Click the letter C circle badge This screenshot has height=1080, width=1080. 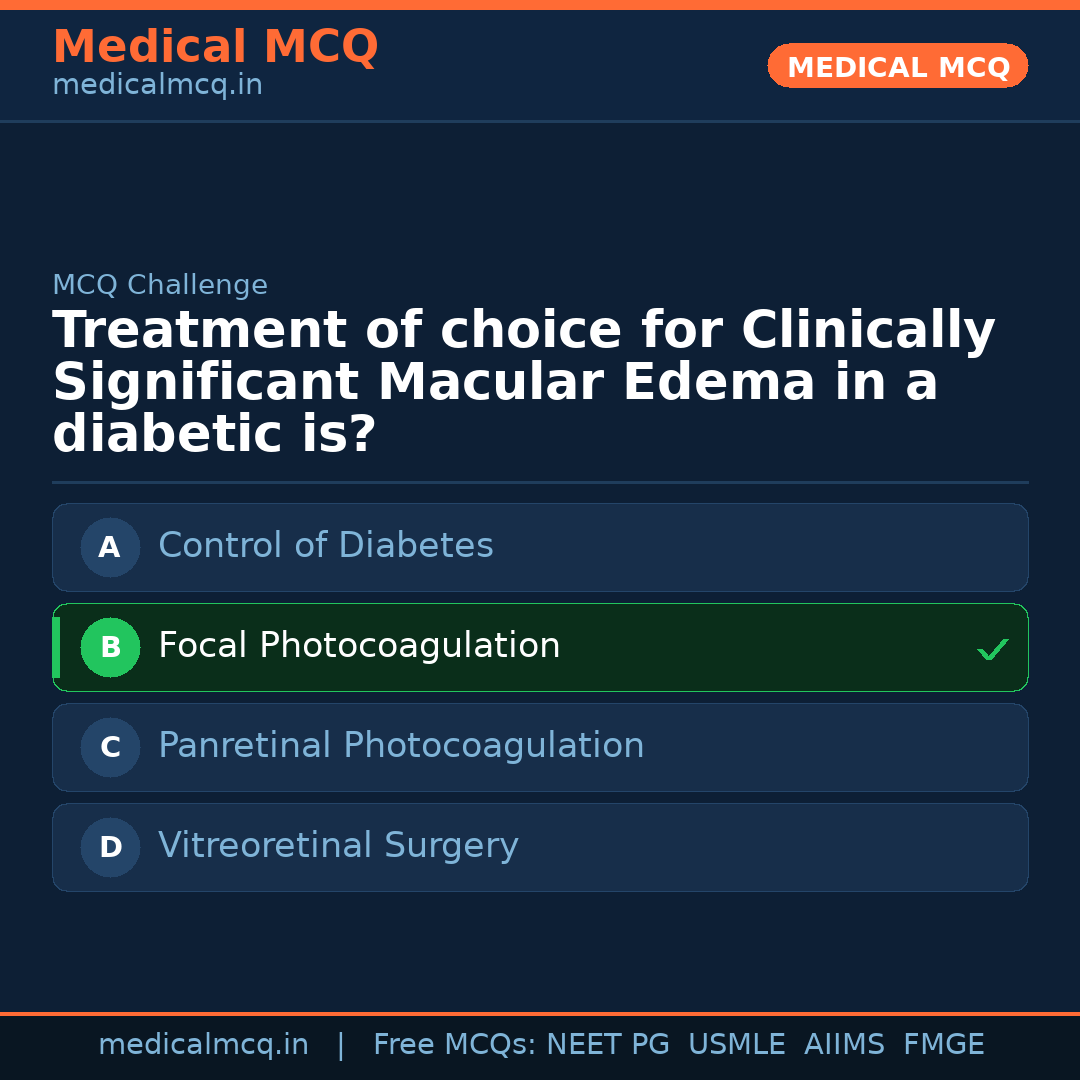tap(110, 747)
